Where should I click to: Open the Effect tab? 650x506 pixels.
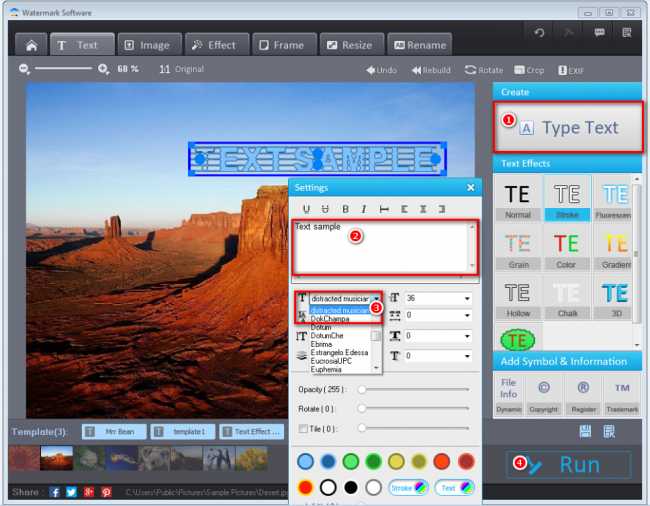217,45
